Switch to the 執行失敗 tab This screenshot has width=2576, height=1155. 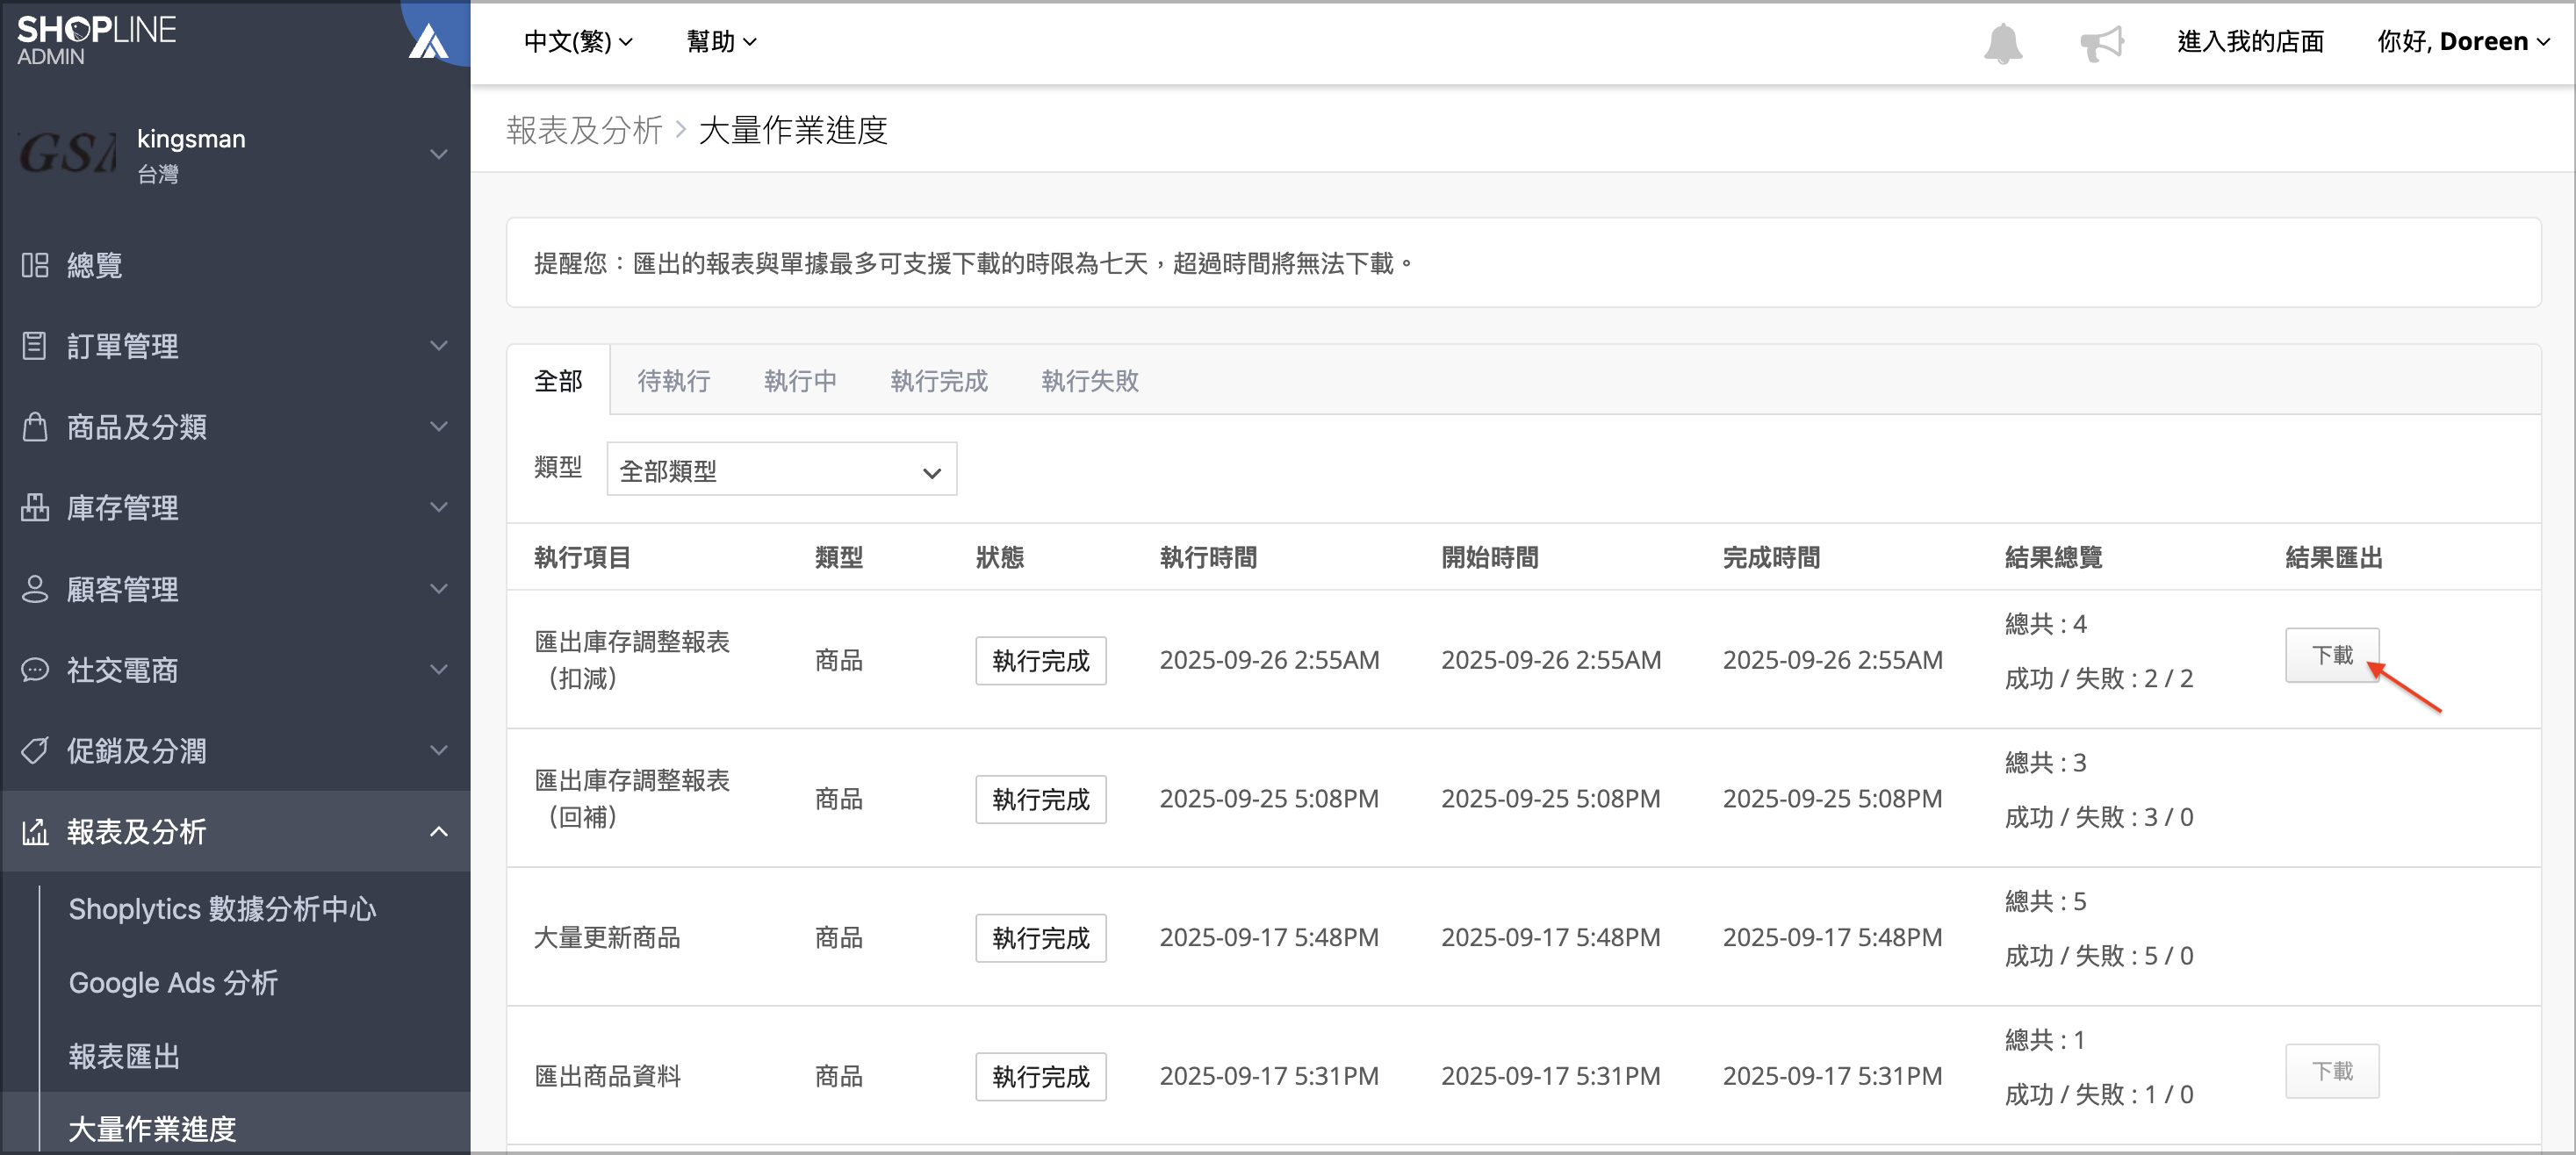tap(1090, 381)
